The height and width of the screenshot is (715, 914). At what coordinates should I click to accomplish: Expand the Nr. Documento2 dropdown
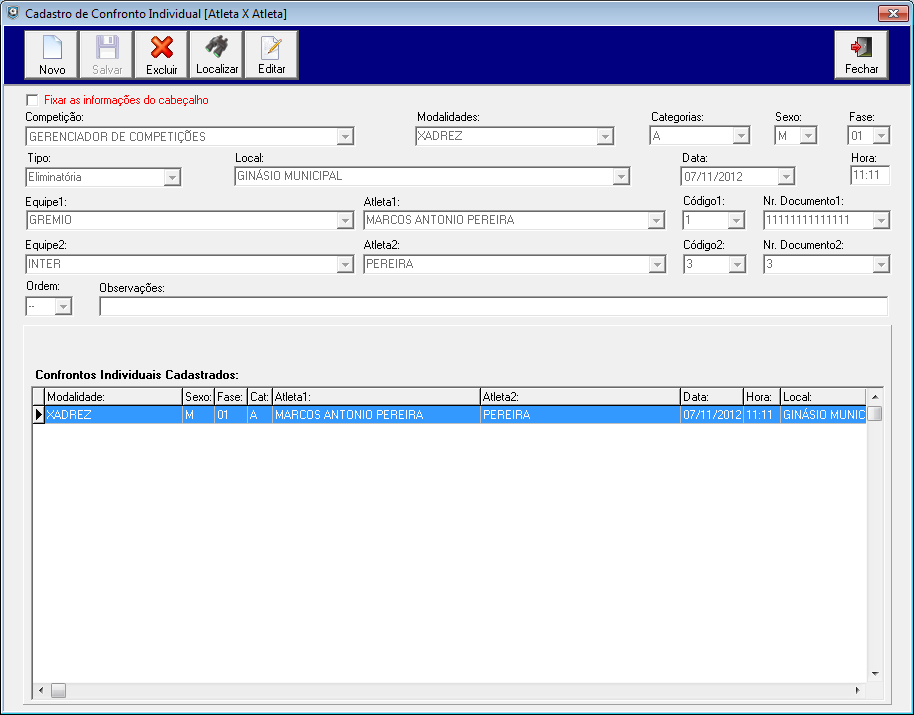point(881,265)
